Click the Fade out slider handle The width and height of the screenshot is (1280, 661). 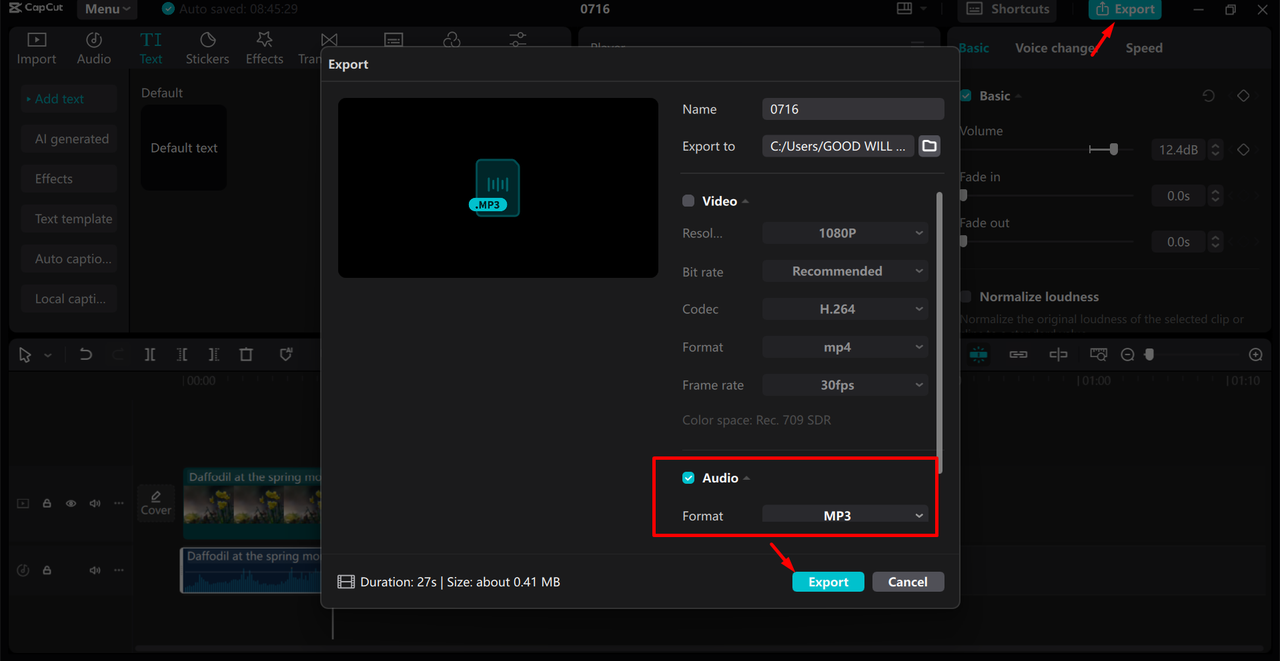[x=964, y=241]
